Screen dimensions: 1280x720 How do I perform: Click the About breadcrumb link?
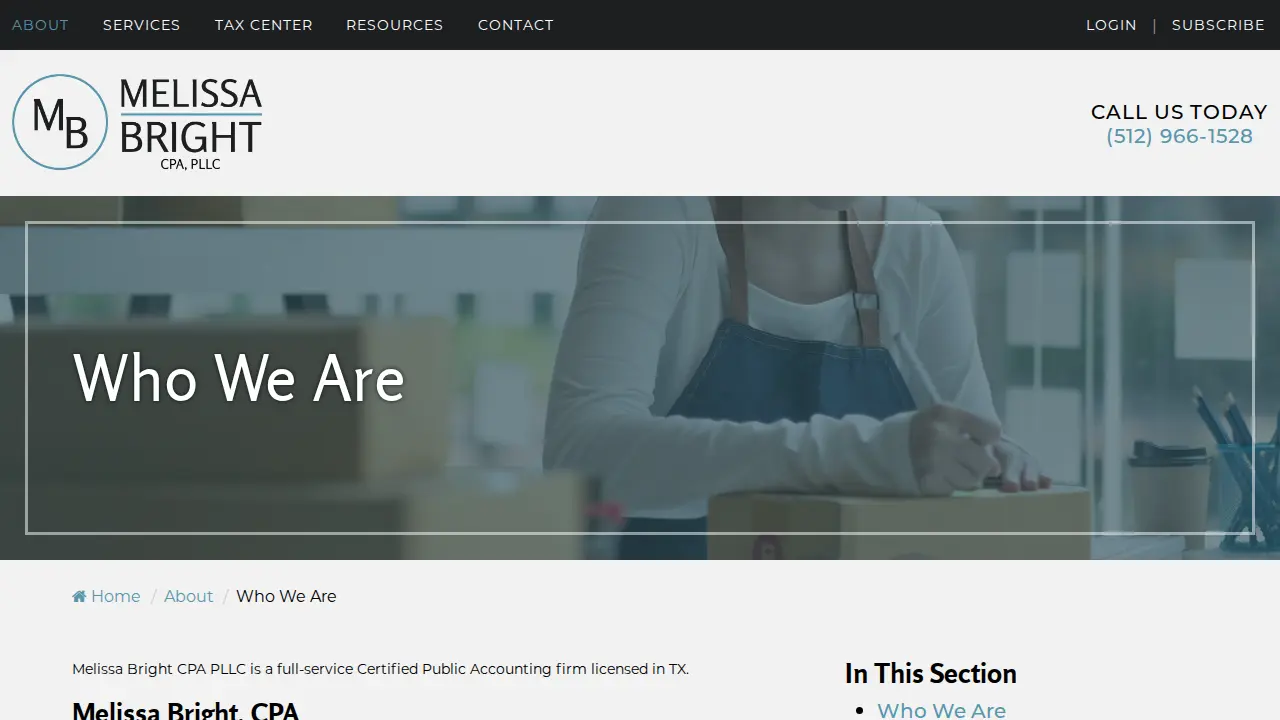[189, 597]
